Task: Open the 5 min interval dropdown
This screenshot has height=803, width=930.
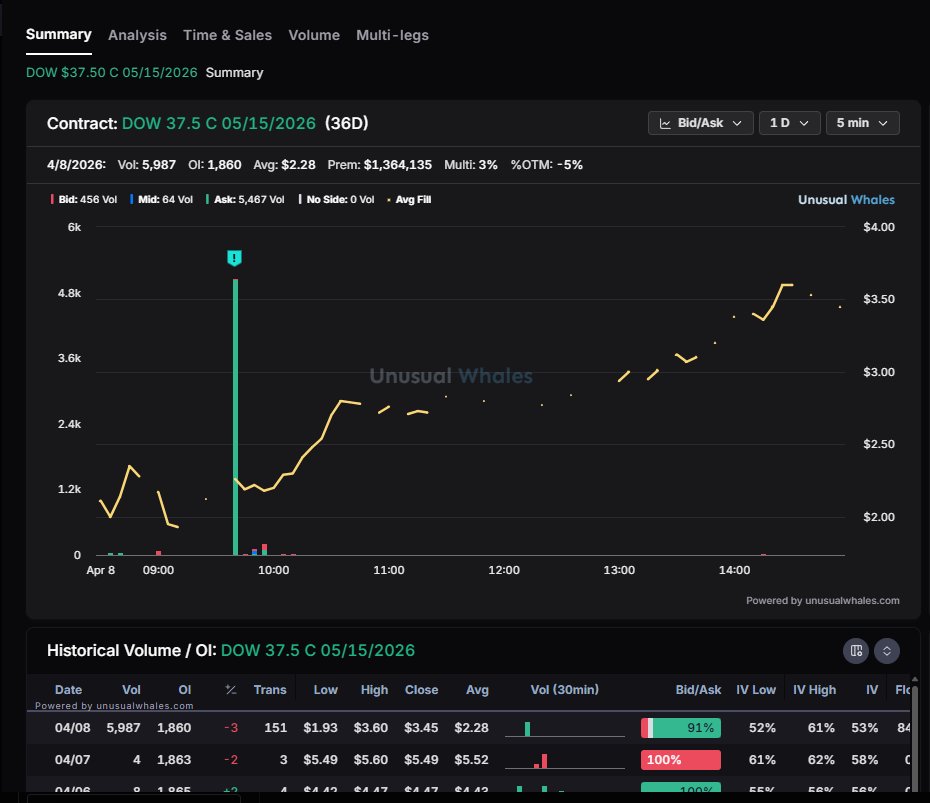Action: pos(862,123)
